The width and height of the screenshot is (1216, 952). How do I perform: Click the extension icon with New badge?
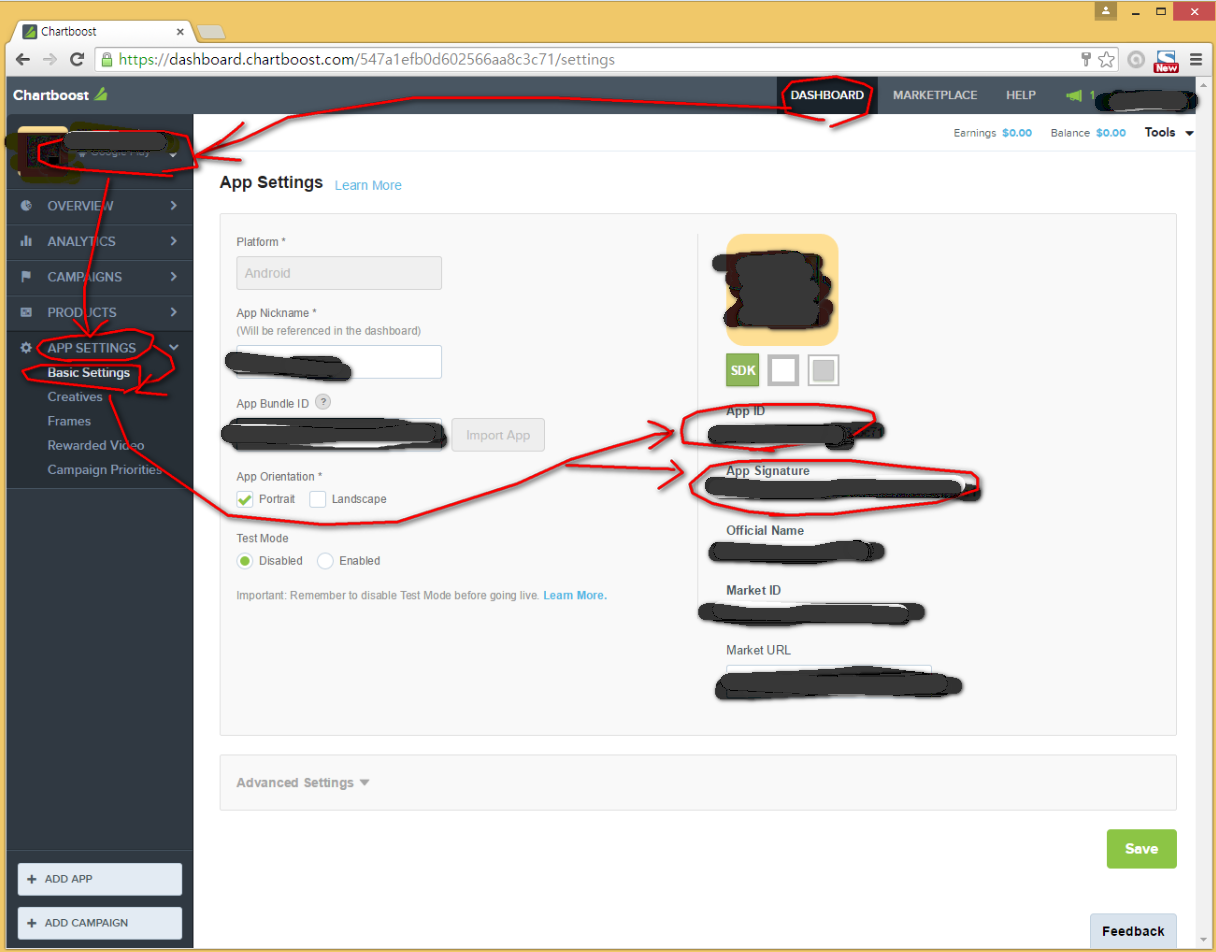pos(1166,61)
